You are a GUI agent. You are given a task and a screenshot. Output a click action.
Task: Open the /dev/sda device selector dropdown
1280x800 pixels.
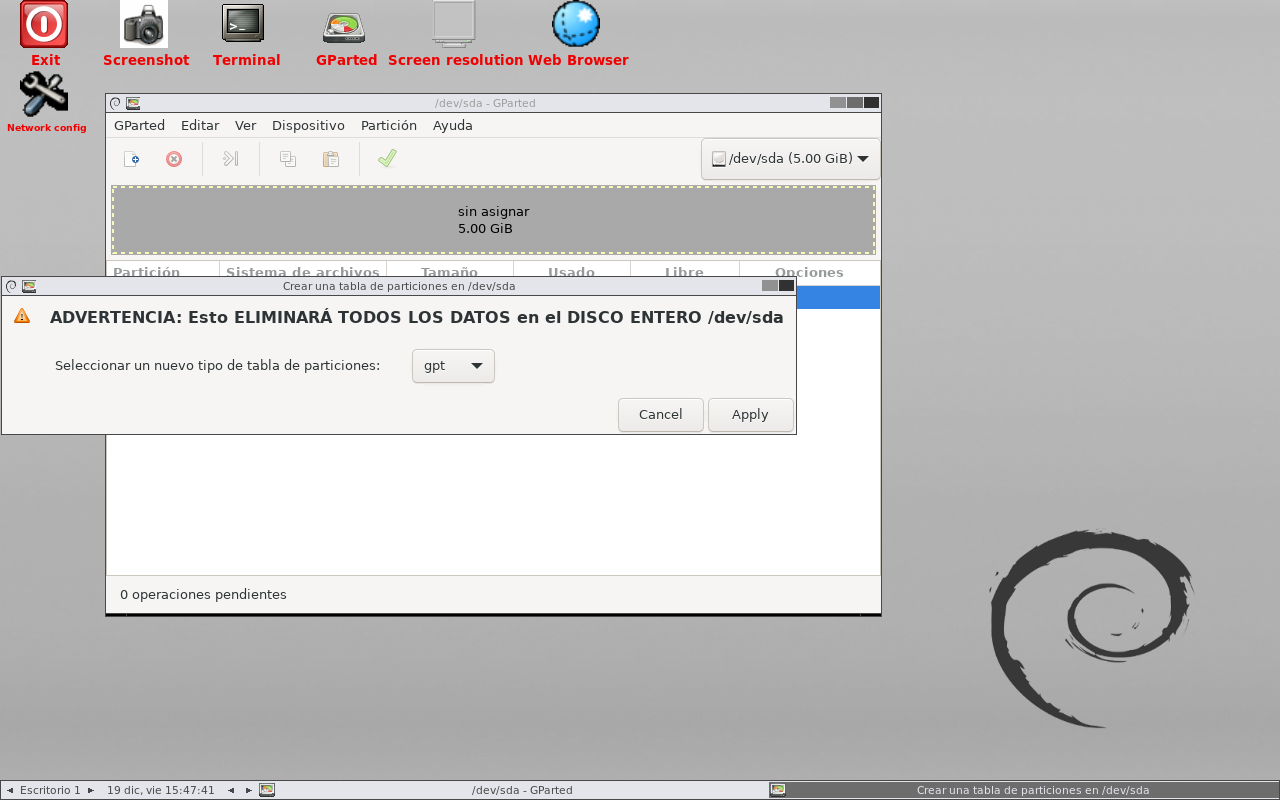click(790, 159)
